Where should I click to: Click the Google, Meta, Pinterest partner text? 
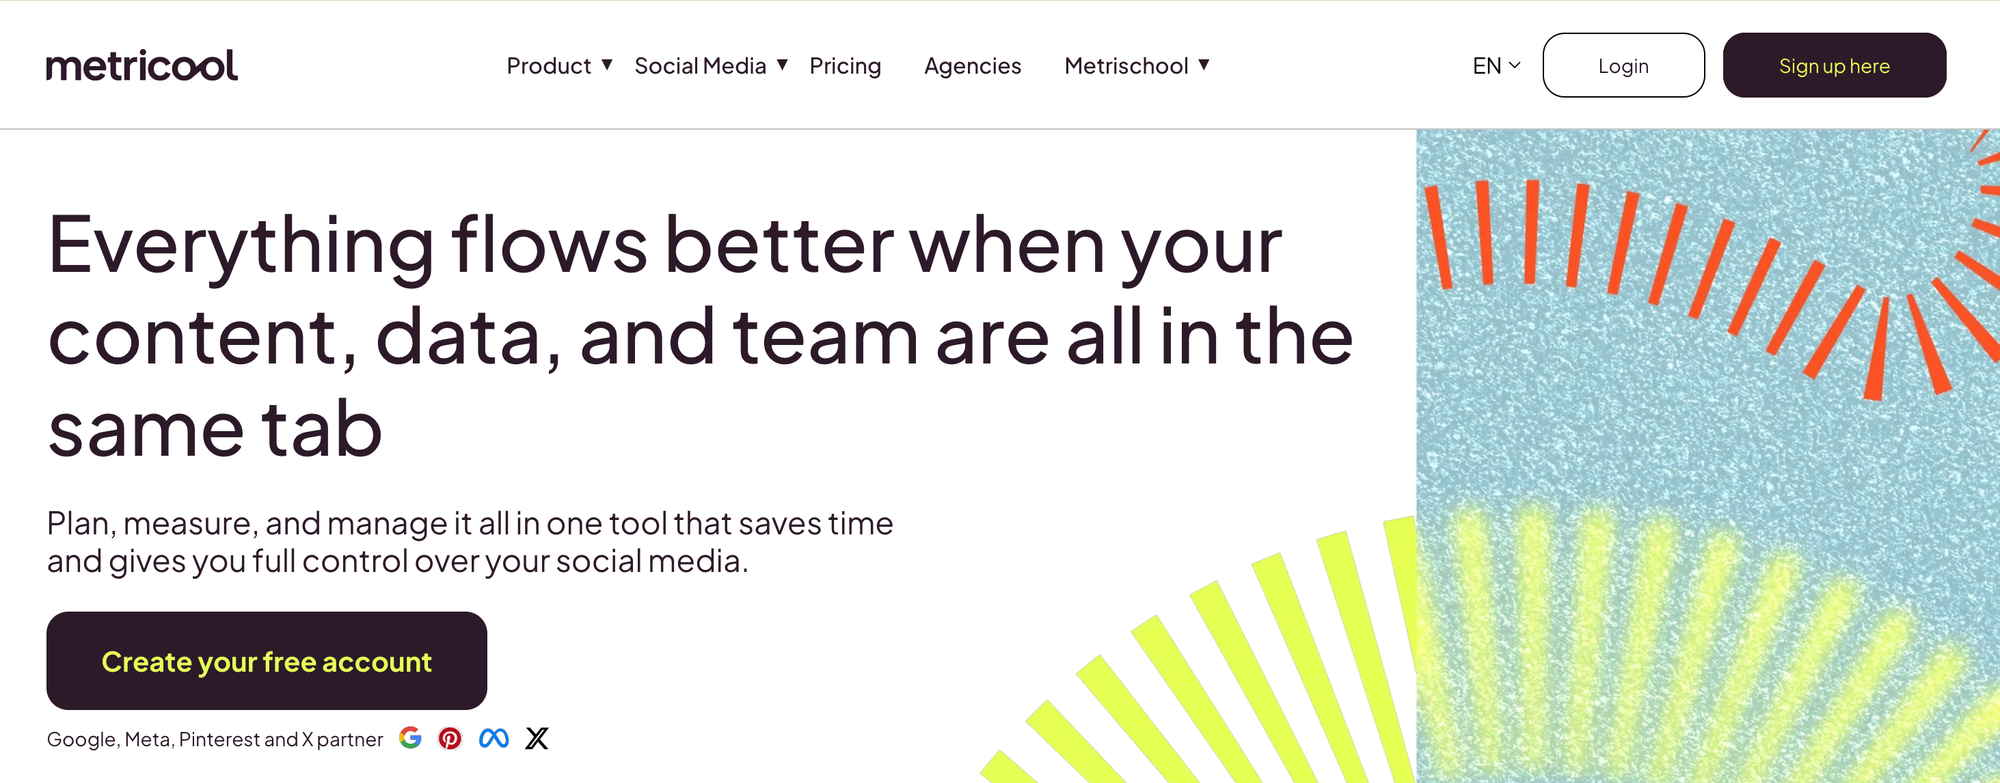(215, 739)
